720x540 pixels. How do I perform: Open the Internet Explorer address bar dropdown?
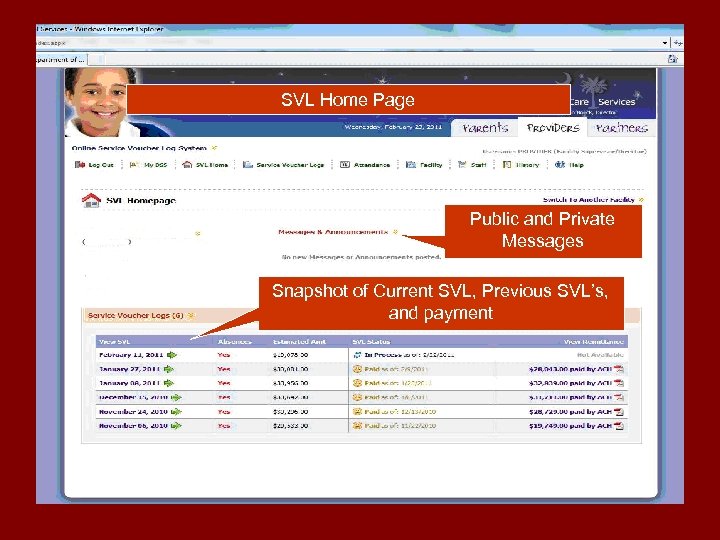[x=665, y=43]
